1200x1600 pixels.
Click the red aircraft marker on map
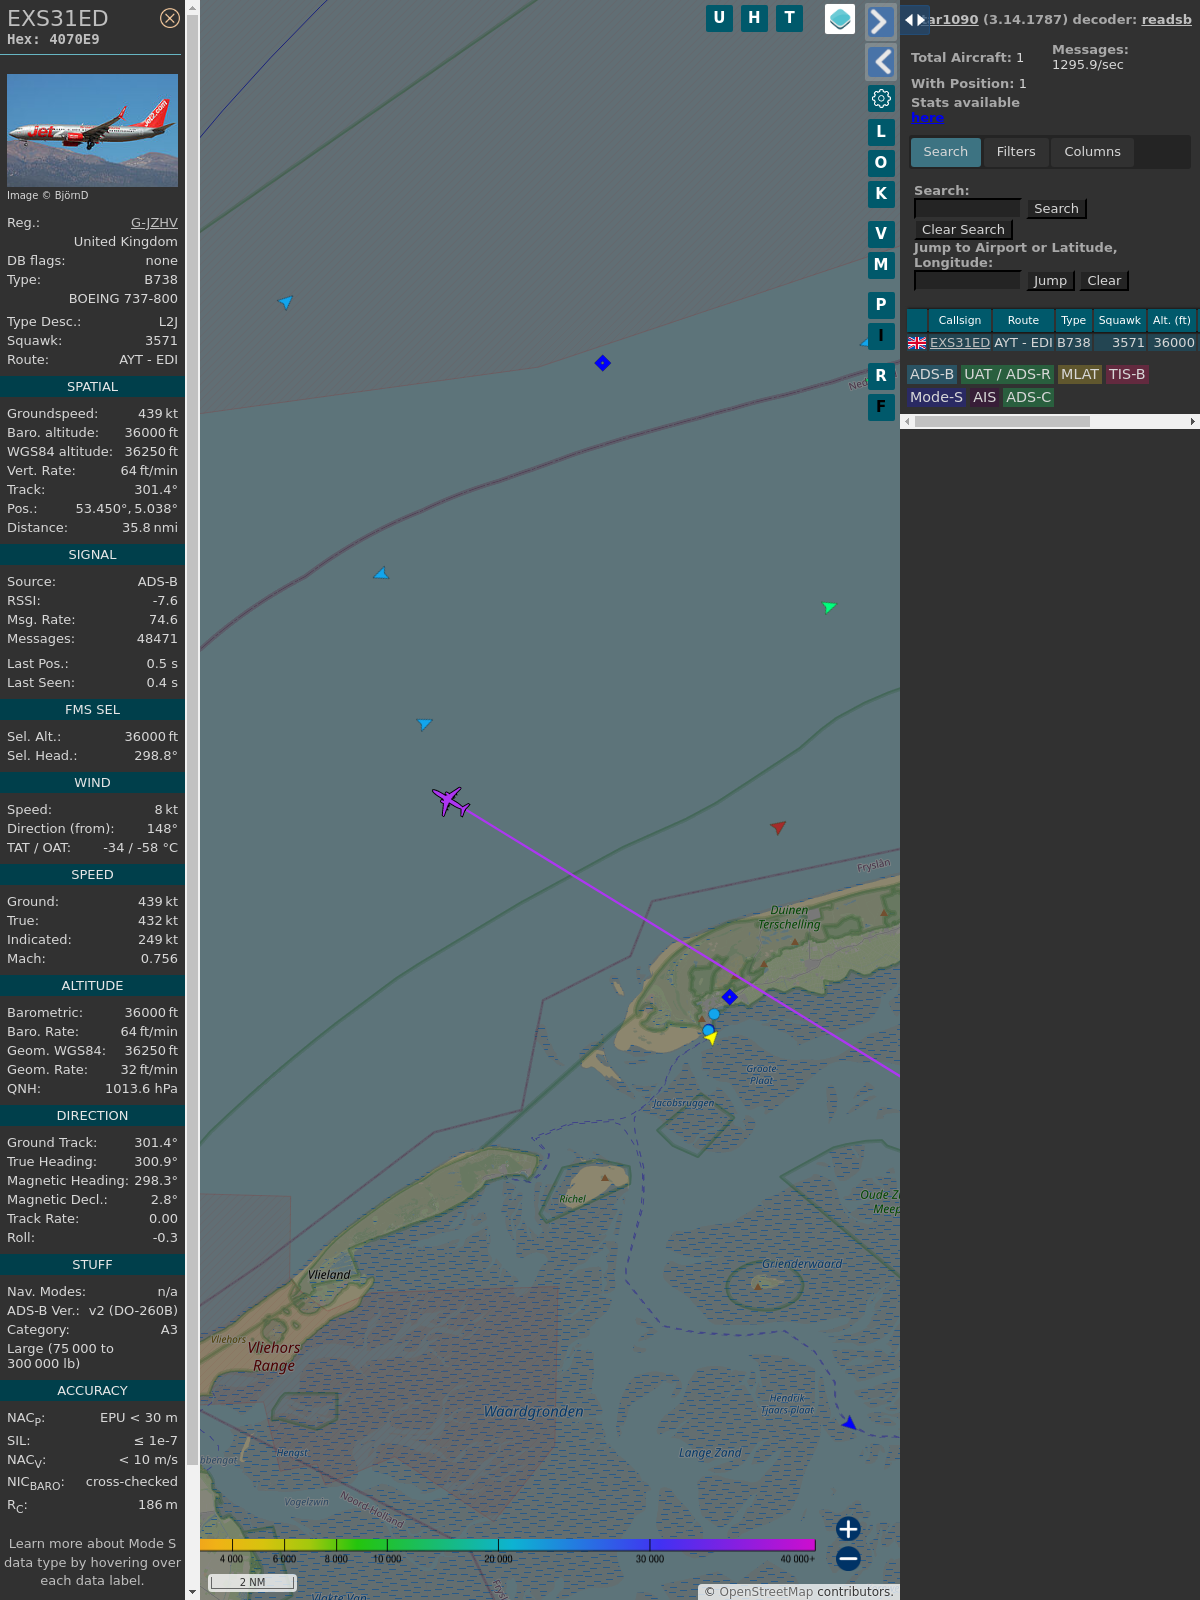point(778,827)
